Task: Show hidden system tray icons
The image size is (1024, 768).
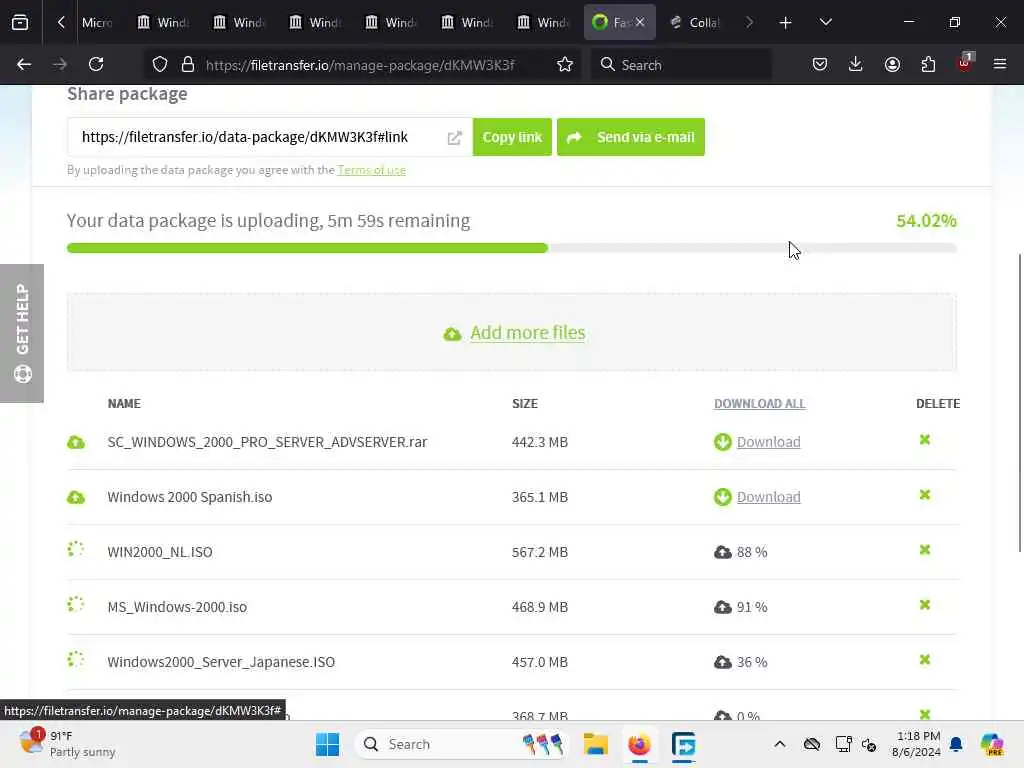Action: click(779, 744)
